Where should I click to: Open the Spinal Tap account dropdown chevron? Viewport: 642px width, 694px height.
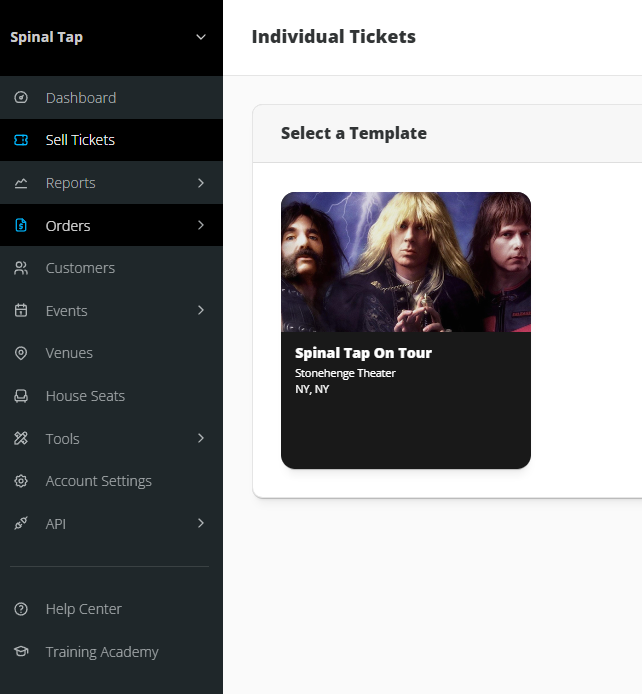(x=201, y=37)
